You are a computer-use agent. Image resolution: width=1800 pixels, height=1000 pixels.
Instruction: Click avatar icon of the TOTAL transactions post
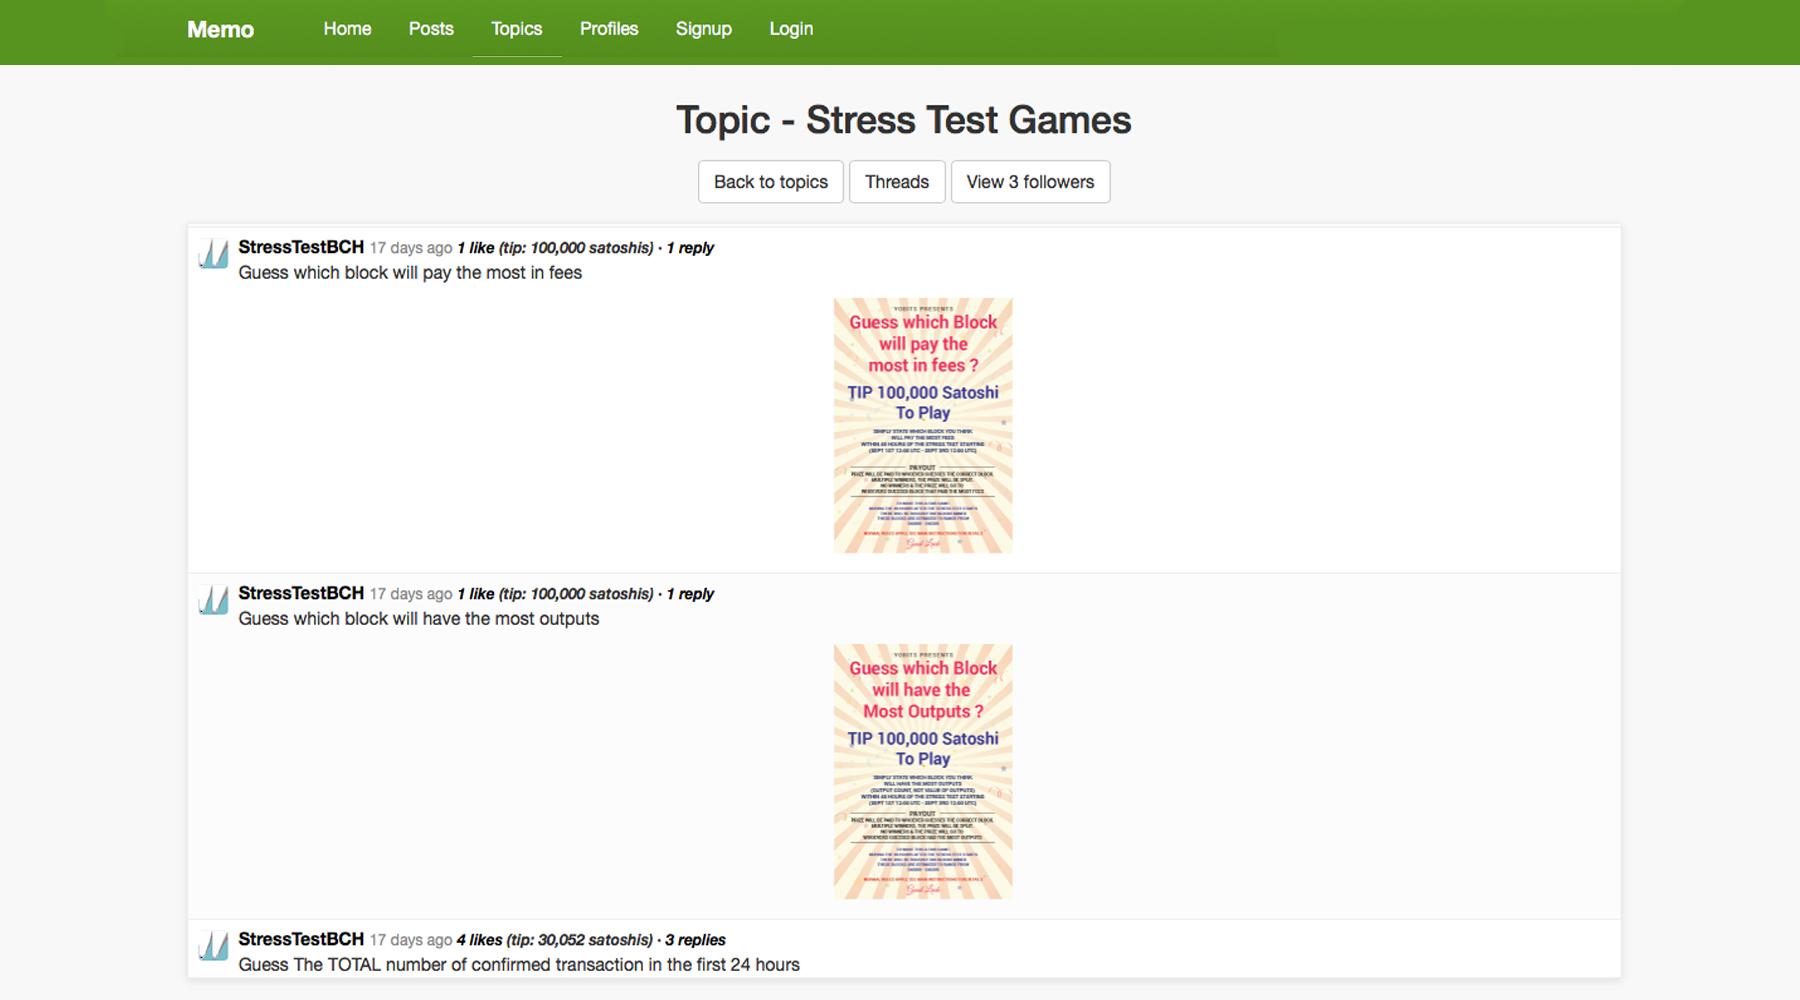pos(213,946)
